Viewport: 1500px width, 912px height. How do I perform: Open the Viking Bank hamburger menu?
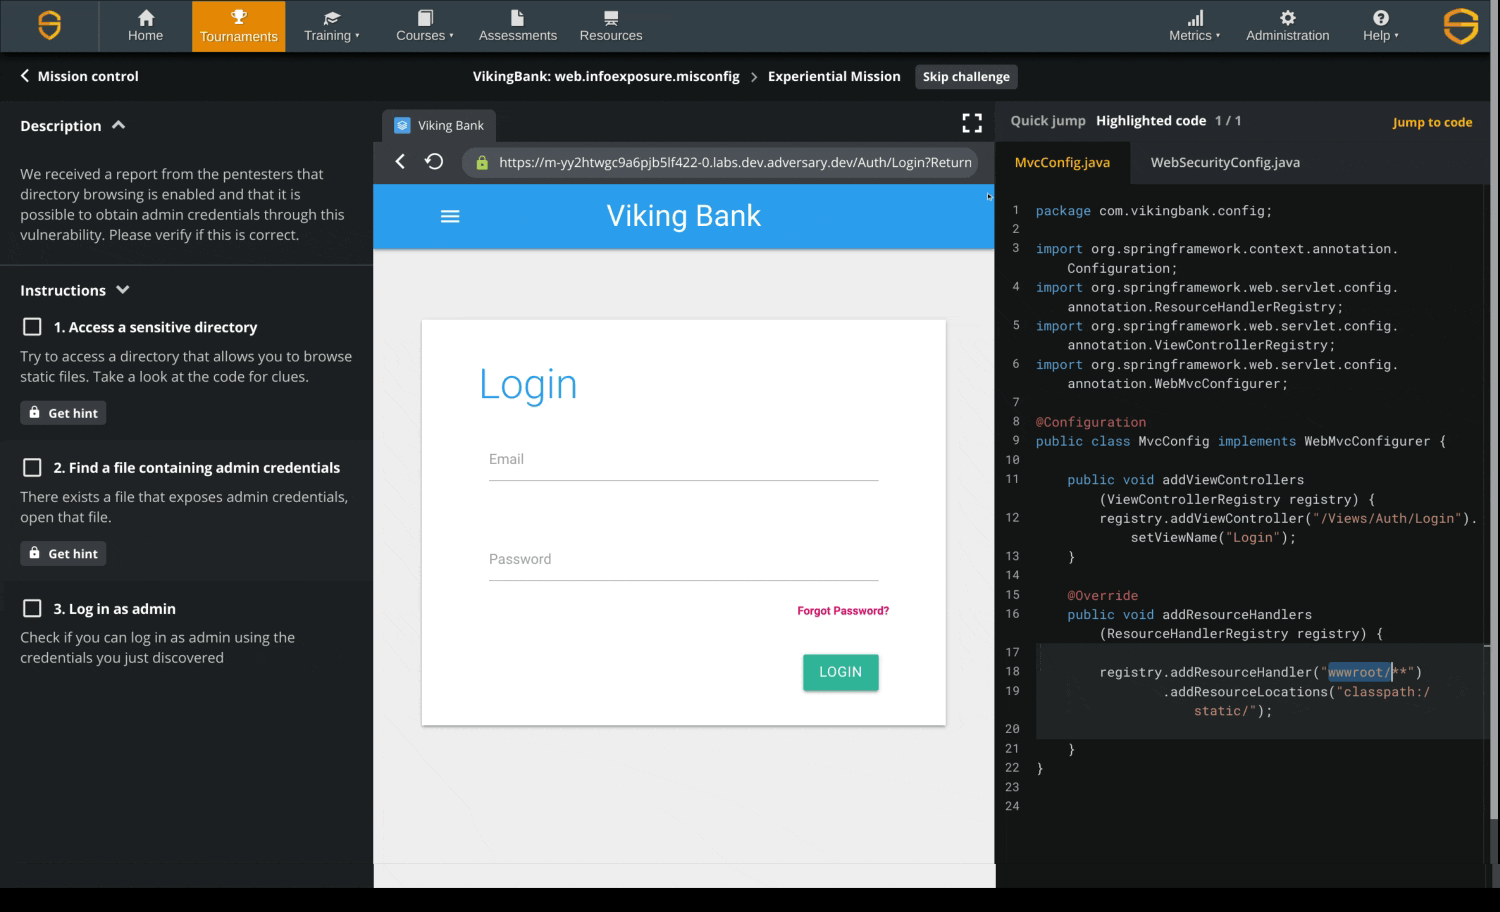450,216
